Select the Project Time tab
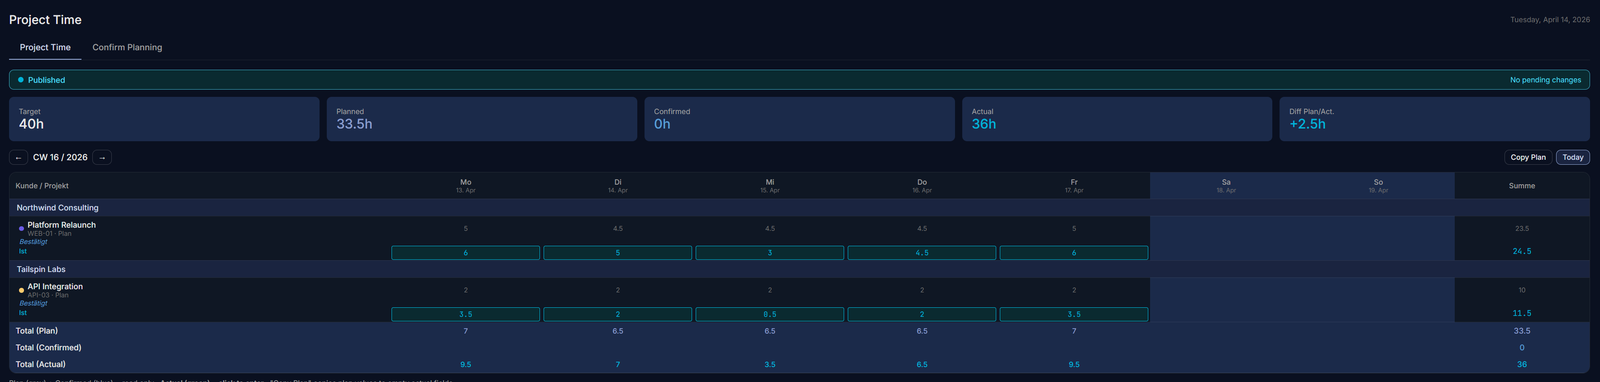Image resolution: width=1600 pixels, height=382 pixels. 45,47
